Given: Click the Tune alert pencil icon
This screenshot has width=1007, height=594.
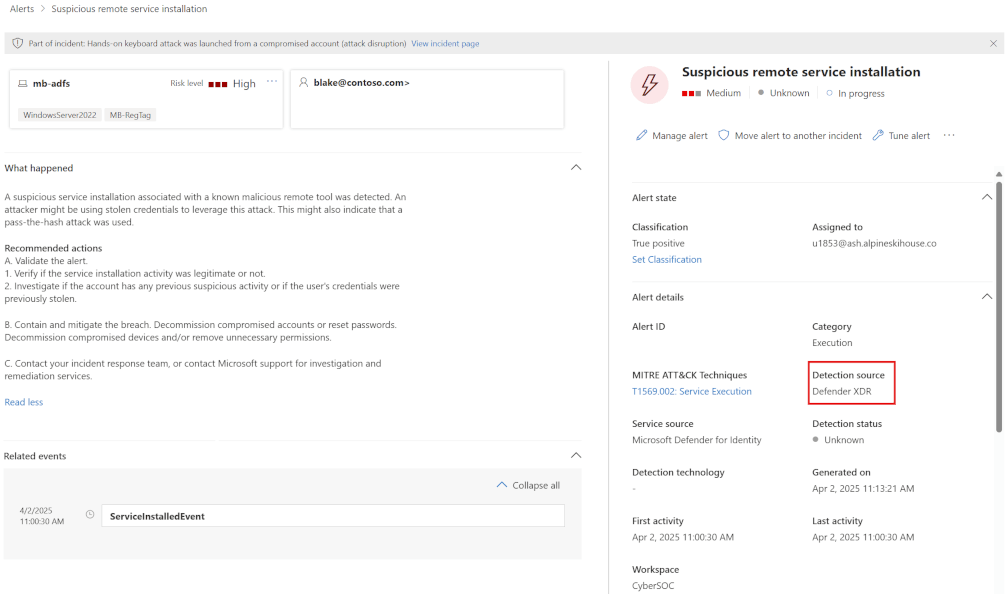Looking at the screenshot, I should click(878, 136).
